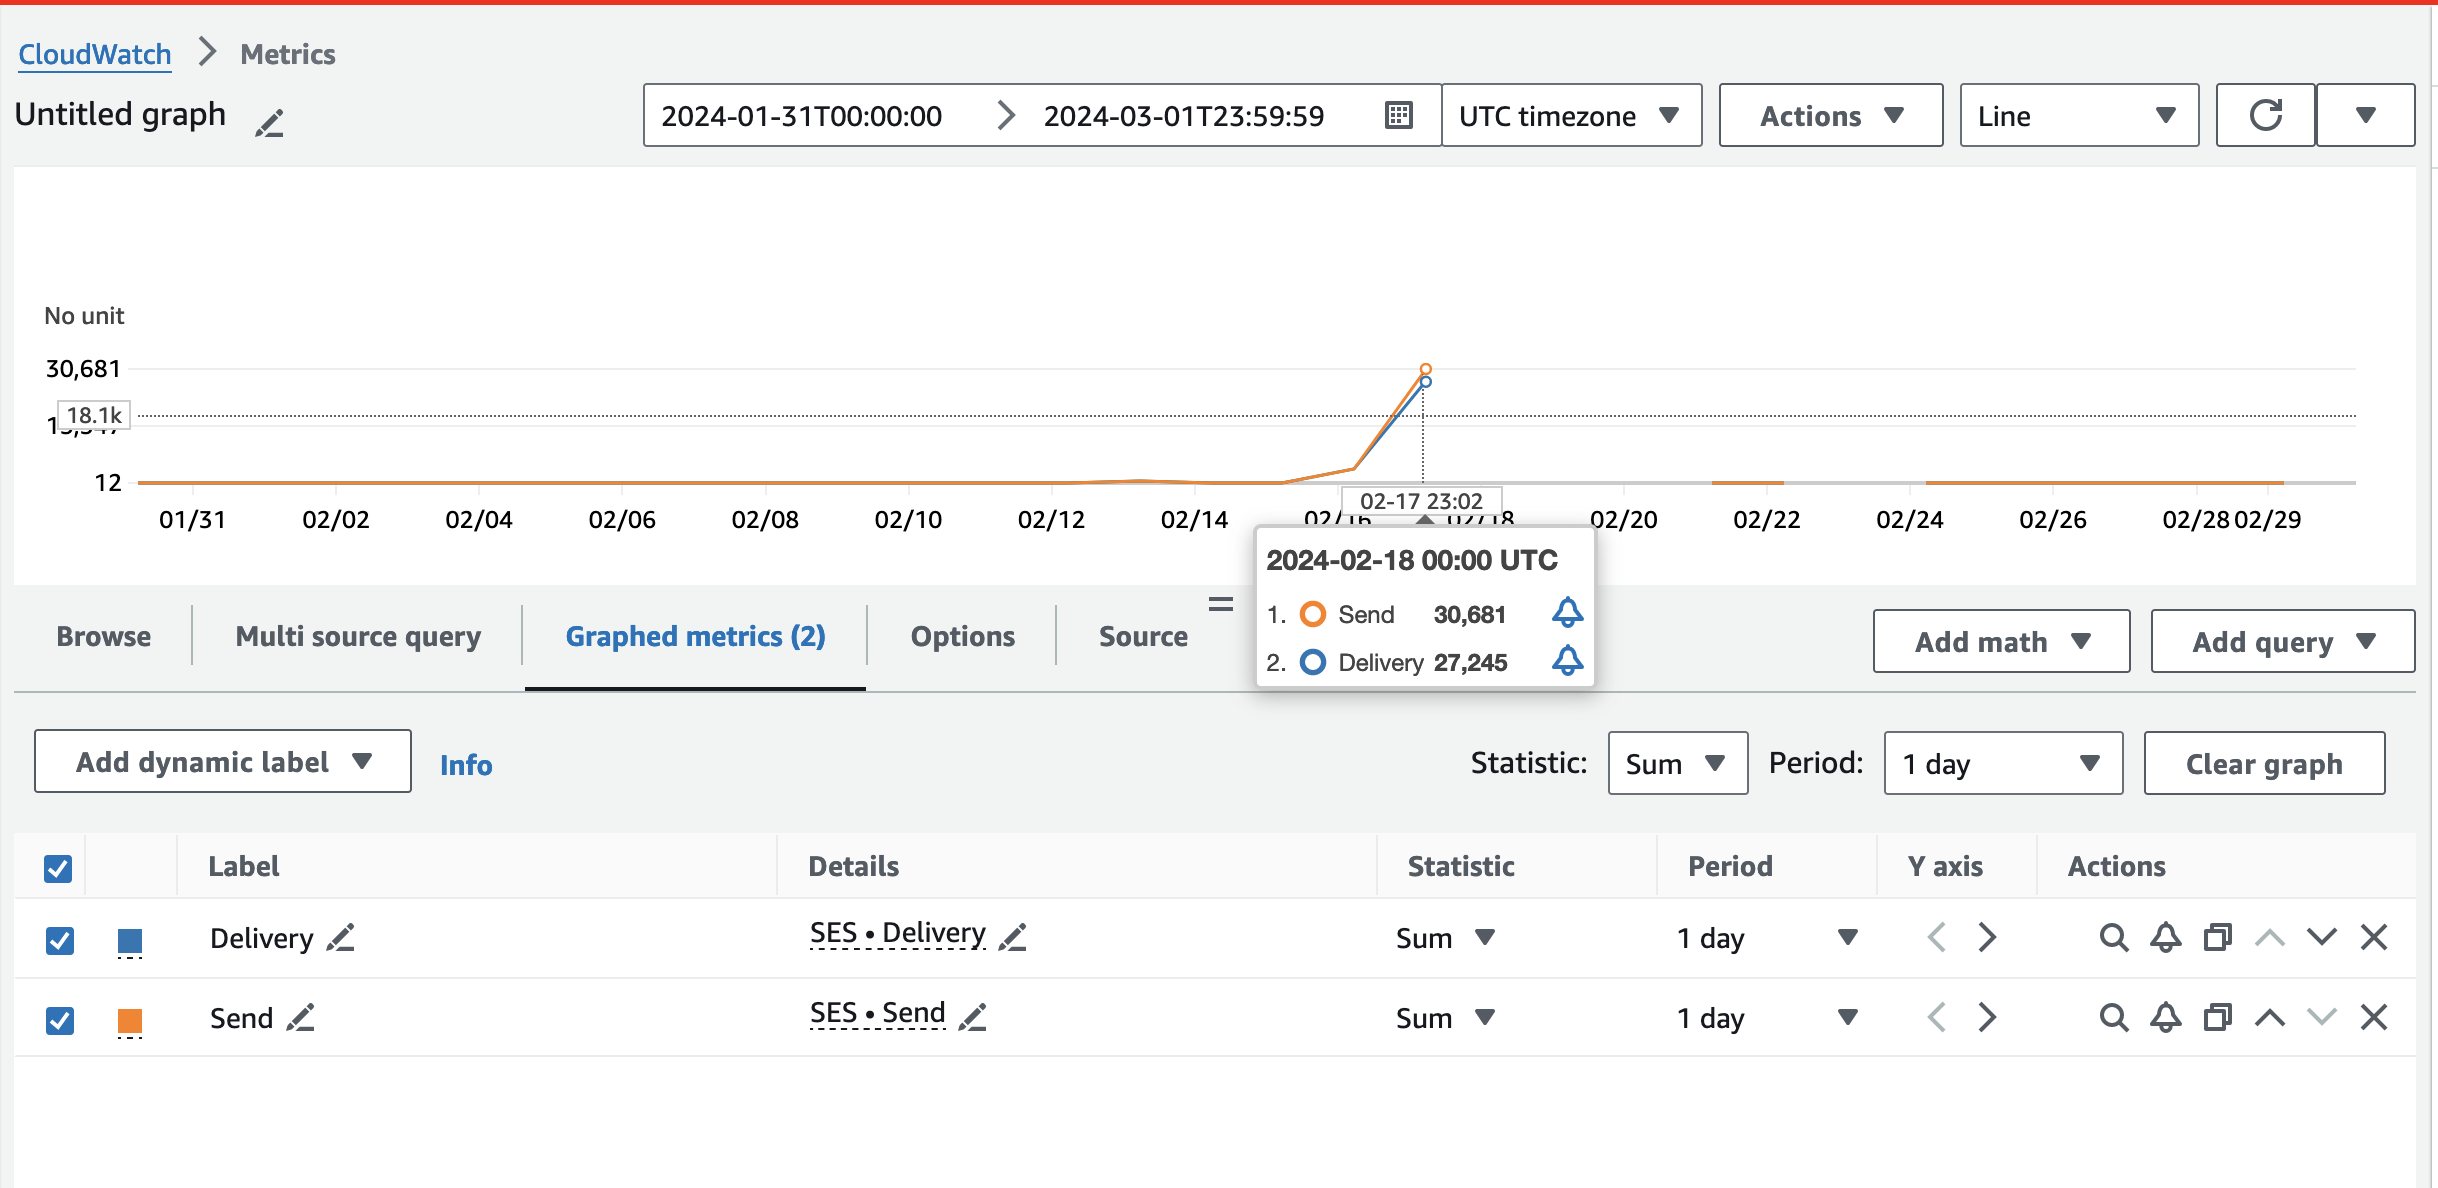Duplicate the Delivery metric row
2438x1188 pixels.
pos(2217,938)
